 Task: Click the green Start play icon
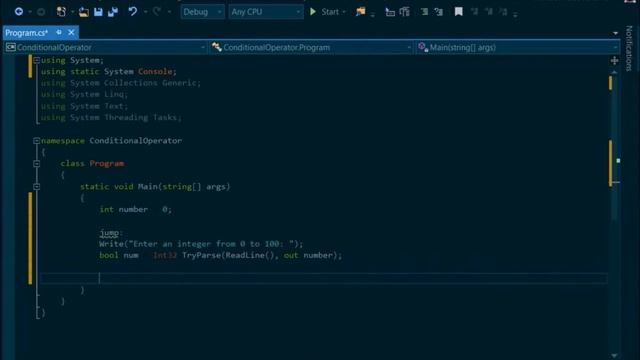(313, 11)
